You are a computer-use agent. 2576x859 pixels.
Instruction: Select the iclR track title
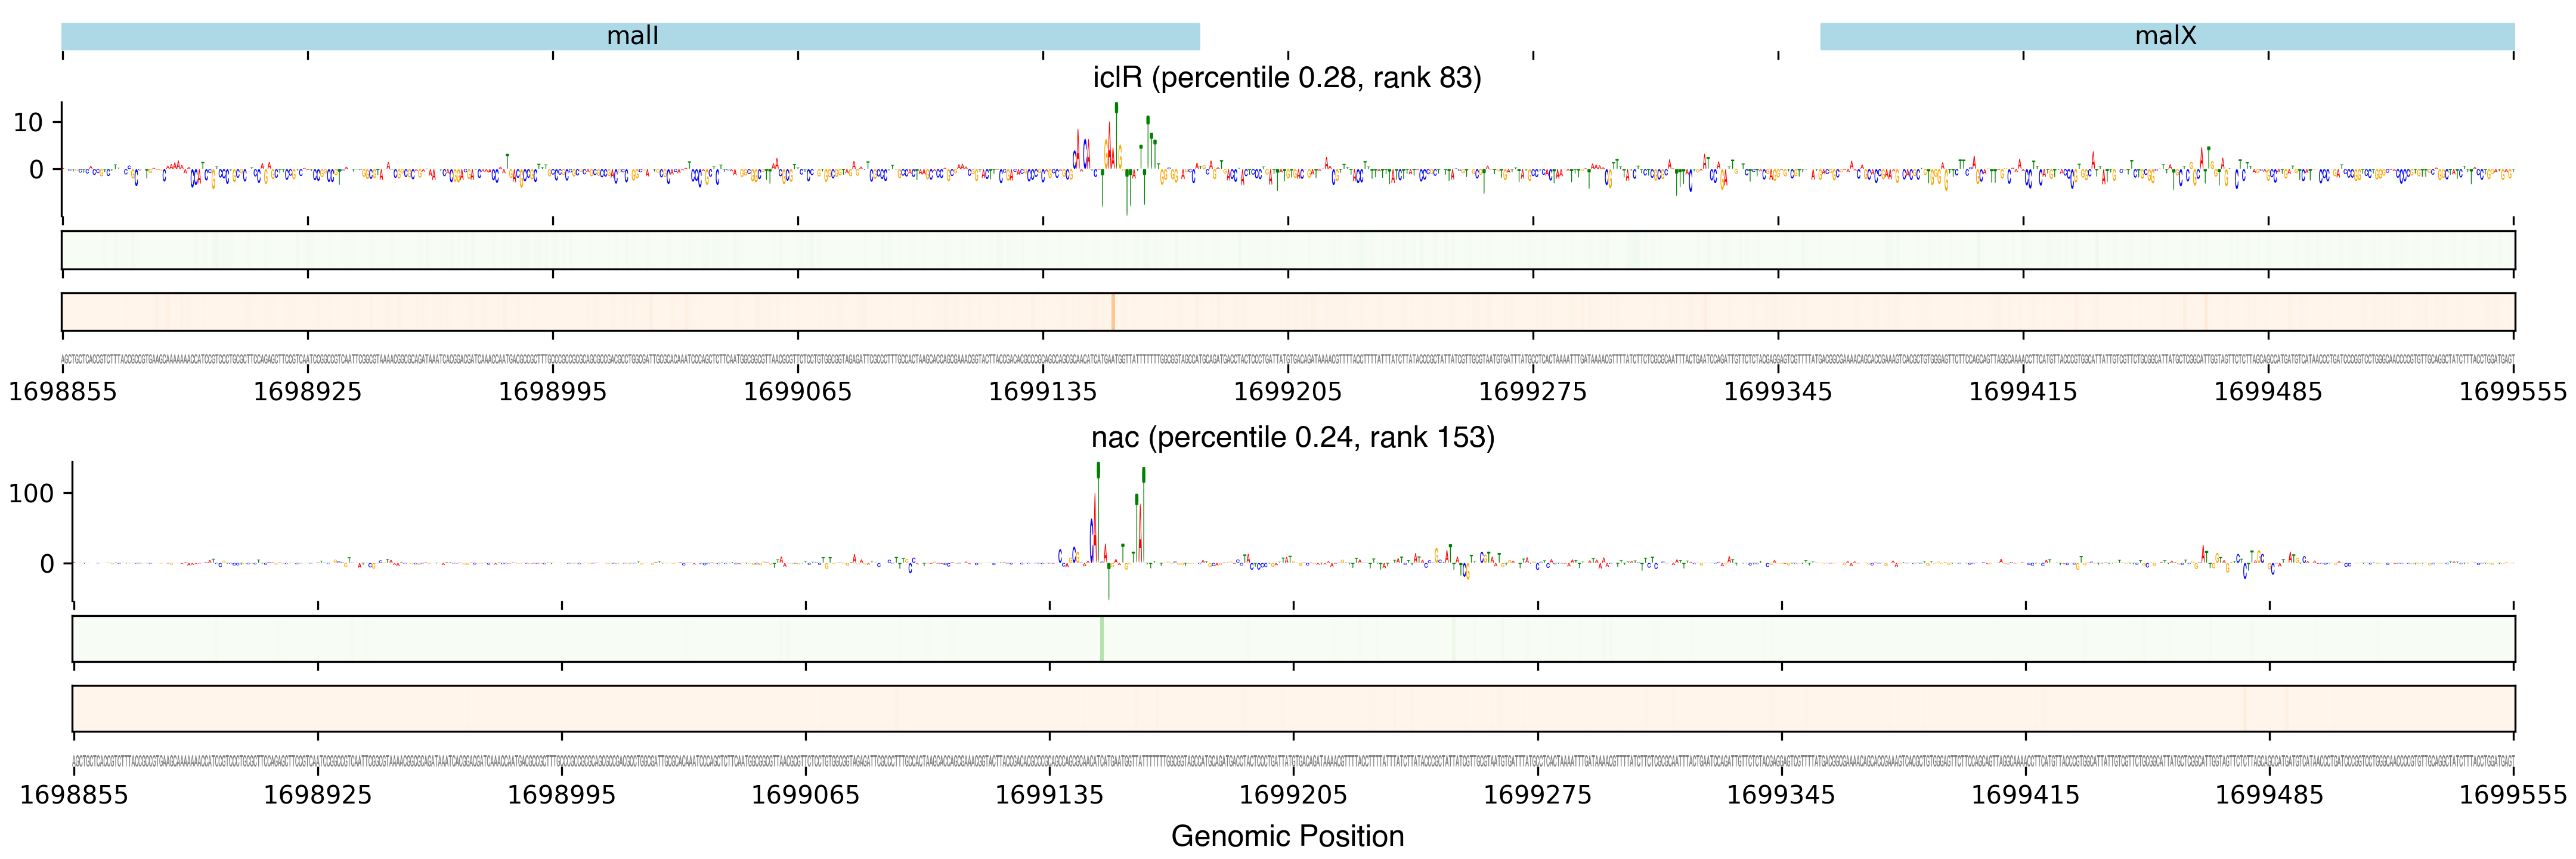click(x=1287, y=77)
